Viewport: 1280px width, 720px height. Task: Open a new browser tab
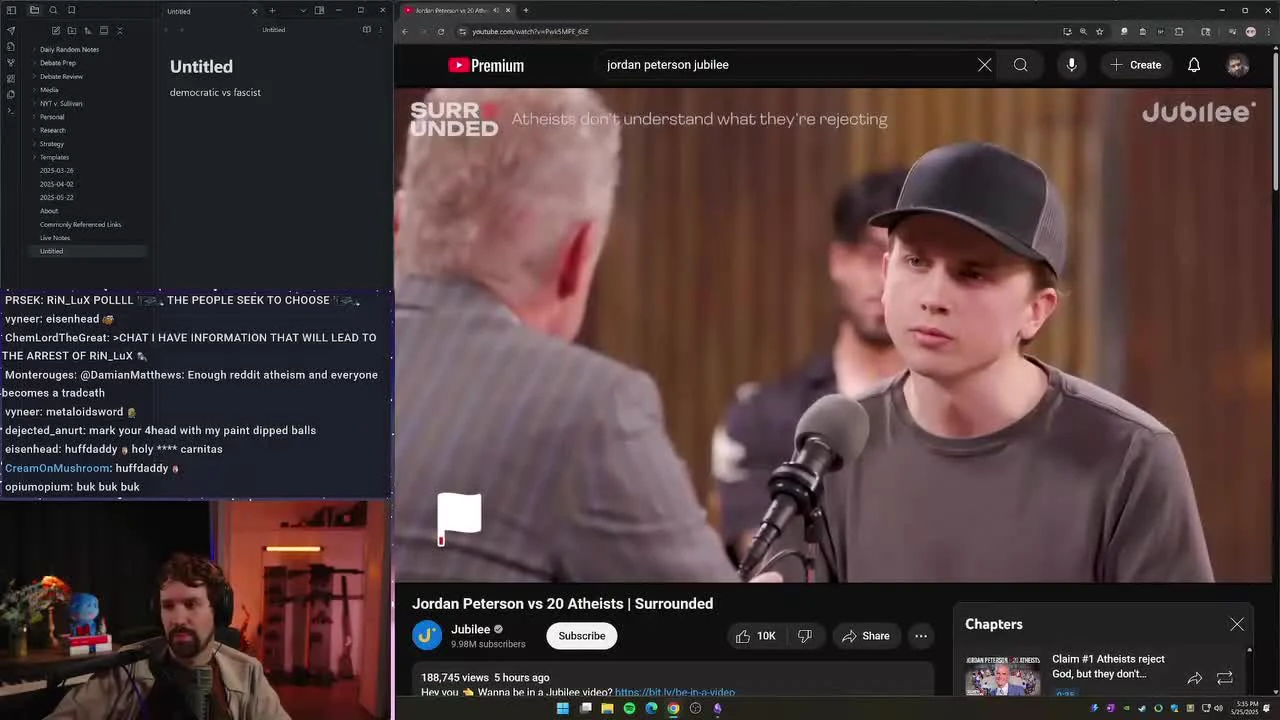pyautogui.click(x=526, y=10)
